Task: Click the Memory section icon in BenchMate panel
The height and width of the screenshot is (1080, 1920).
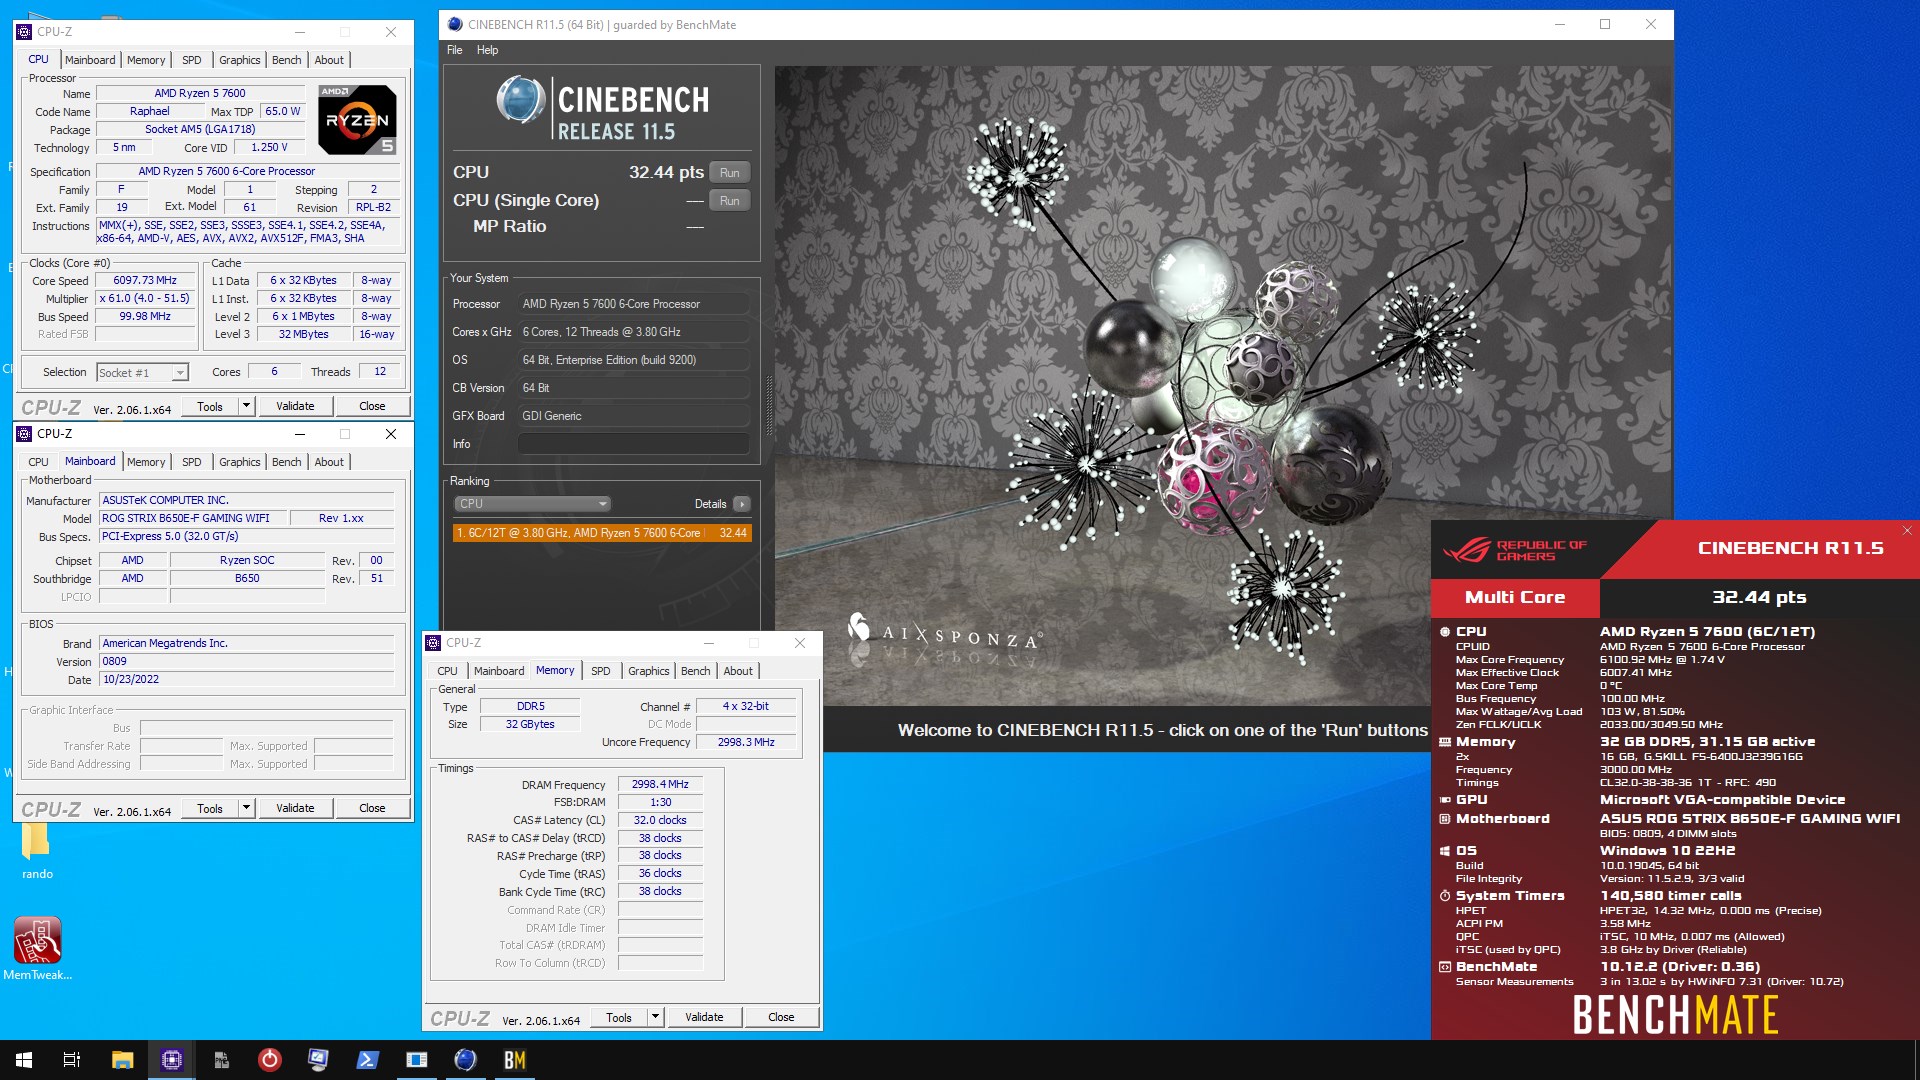Action: click(x=1445, y=742)
